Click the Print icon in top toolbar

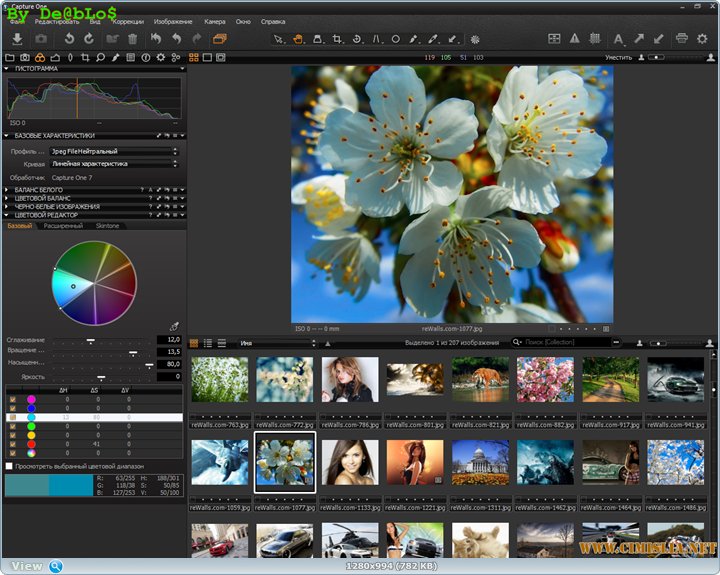coord(682,38)
